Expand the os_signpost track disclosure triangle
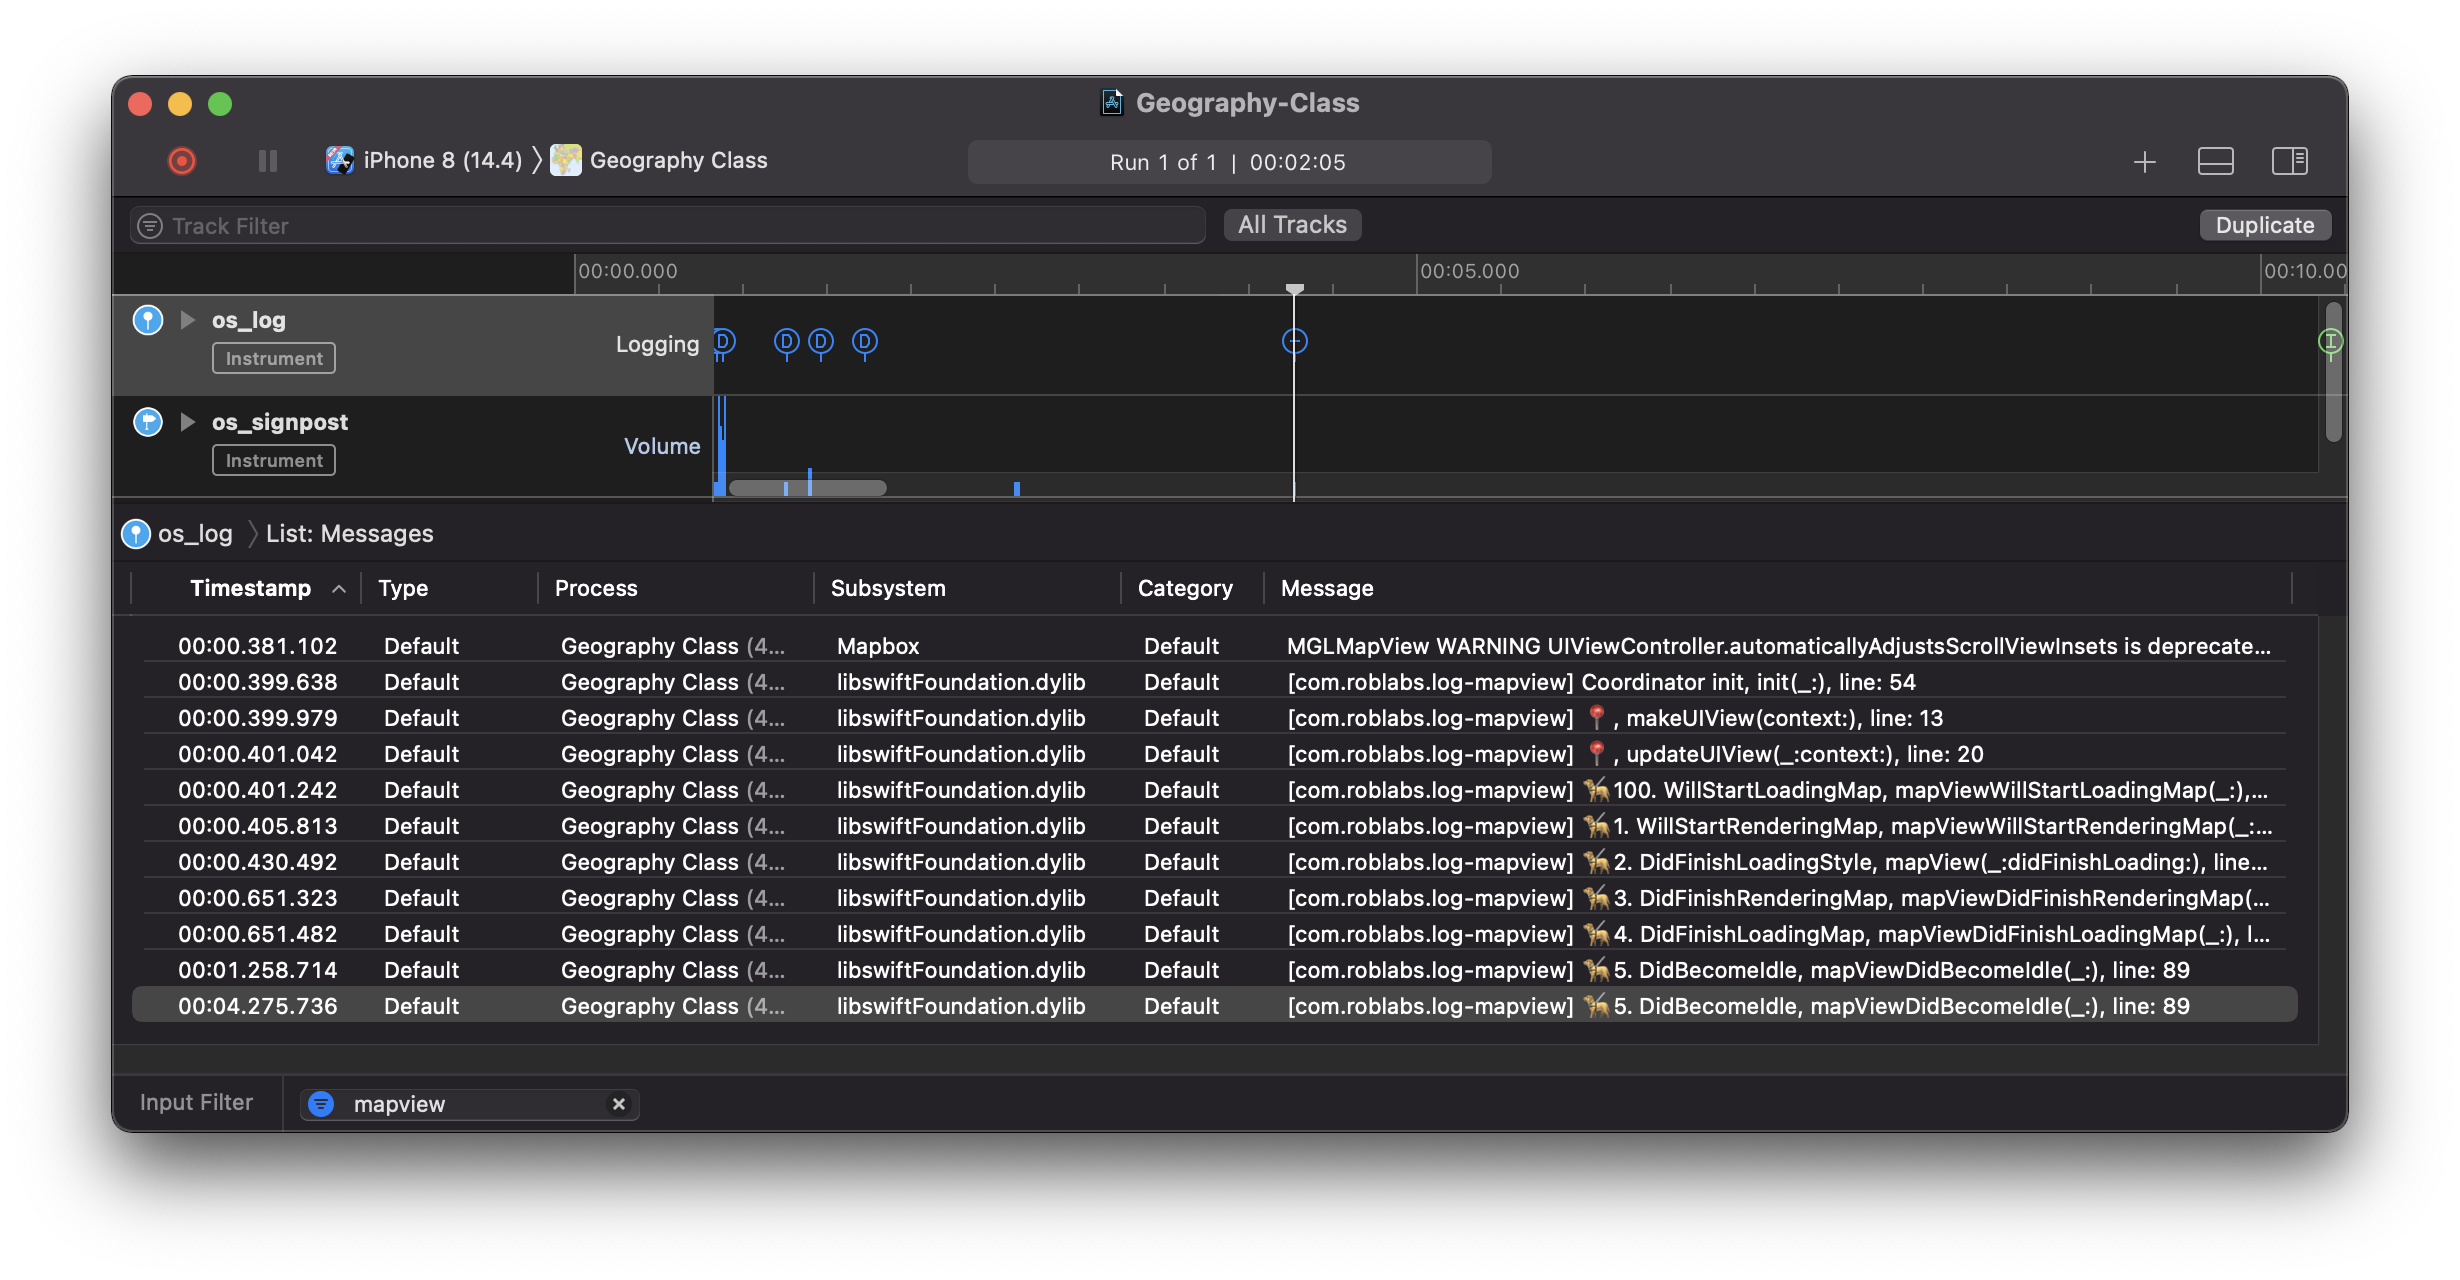 click(187, 422)
